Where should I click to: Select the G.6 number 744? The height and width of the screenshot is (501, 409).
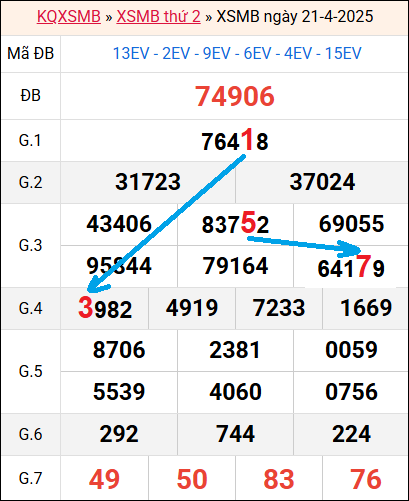(x=235, y=434)
